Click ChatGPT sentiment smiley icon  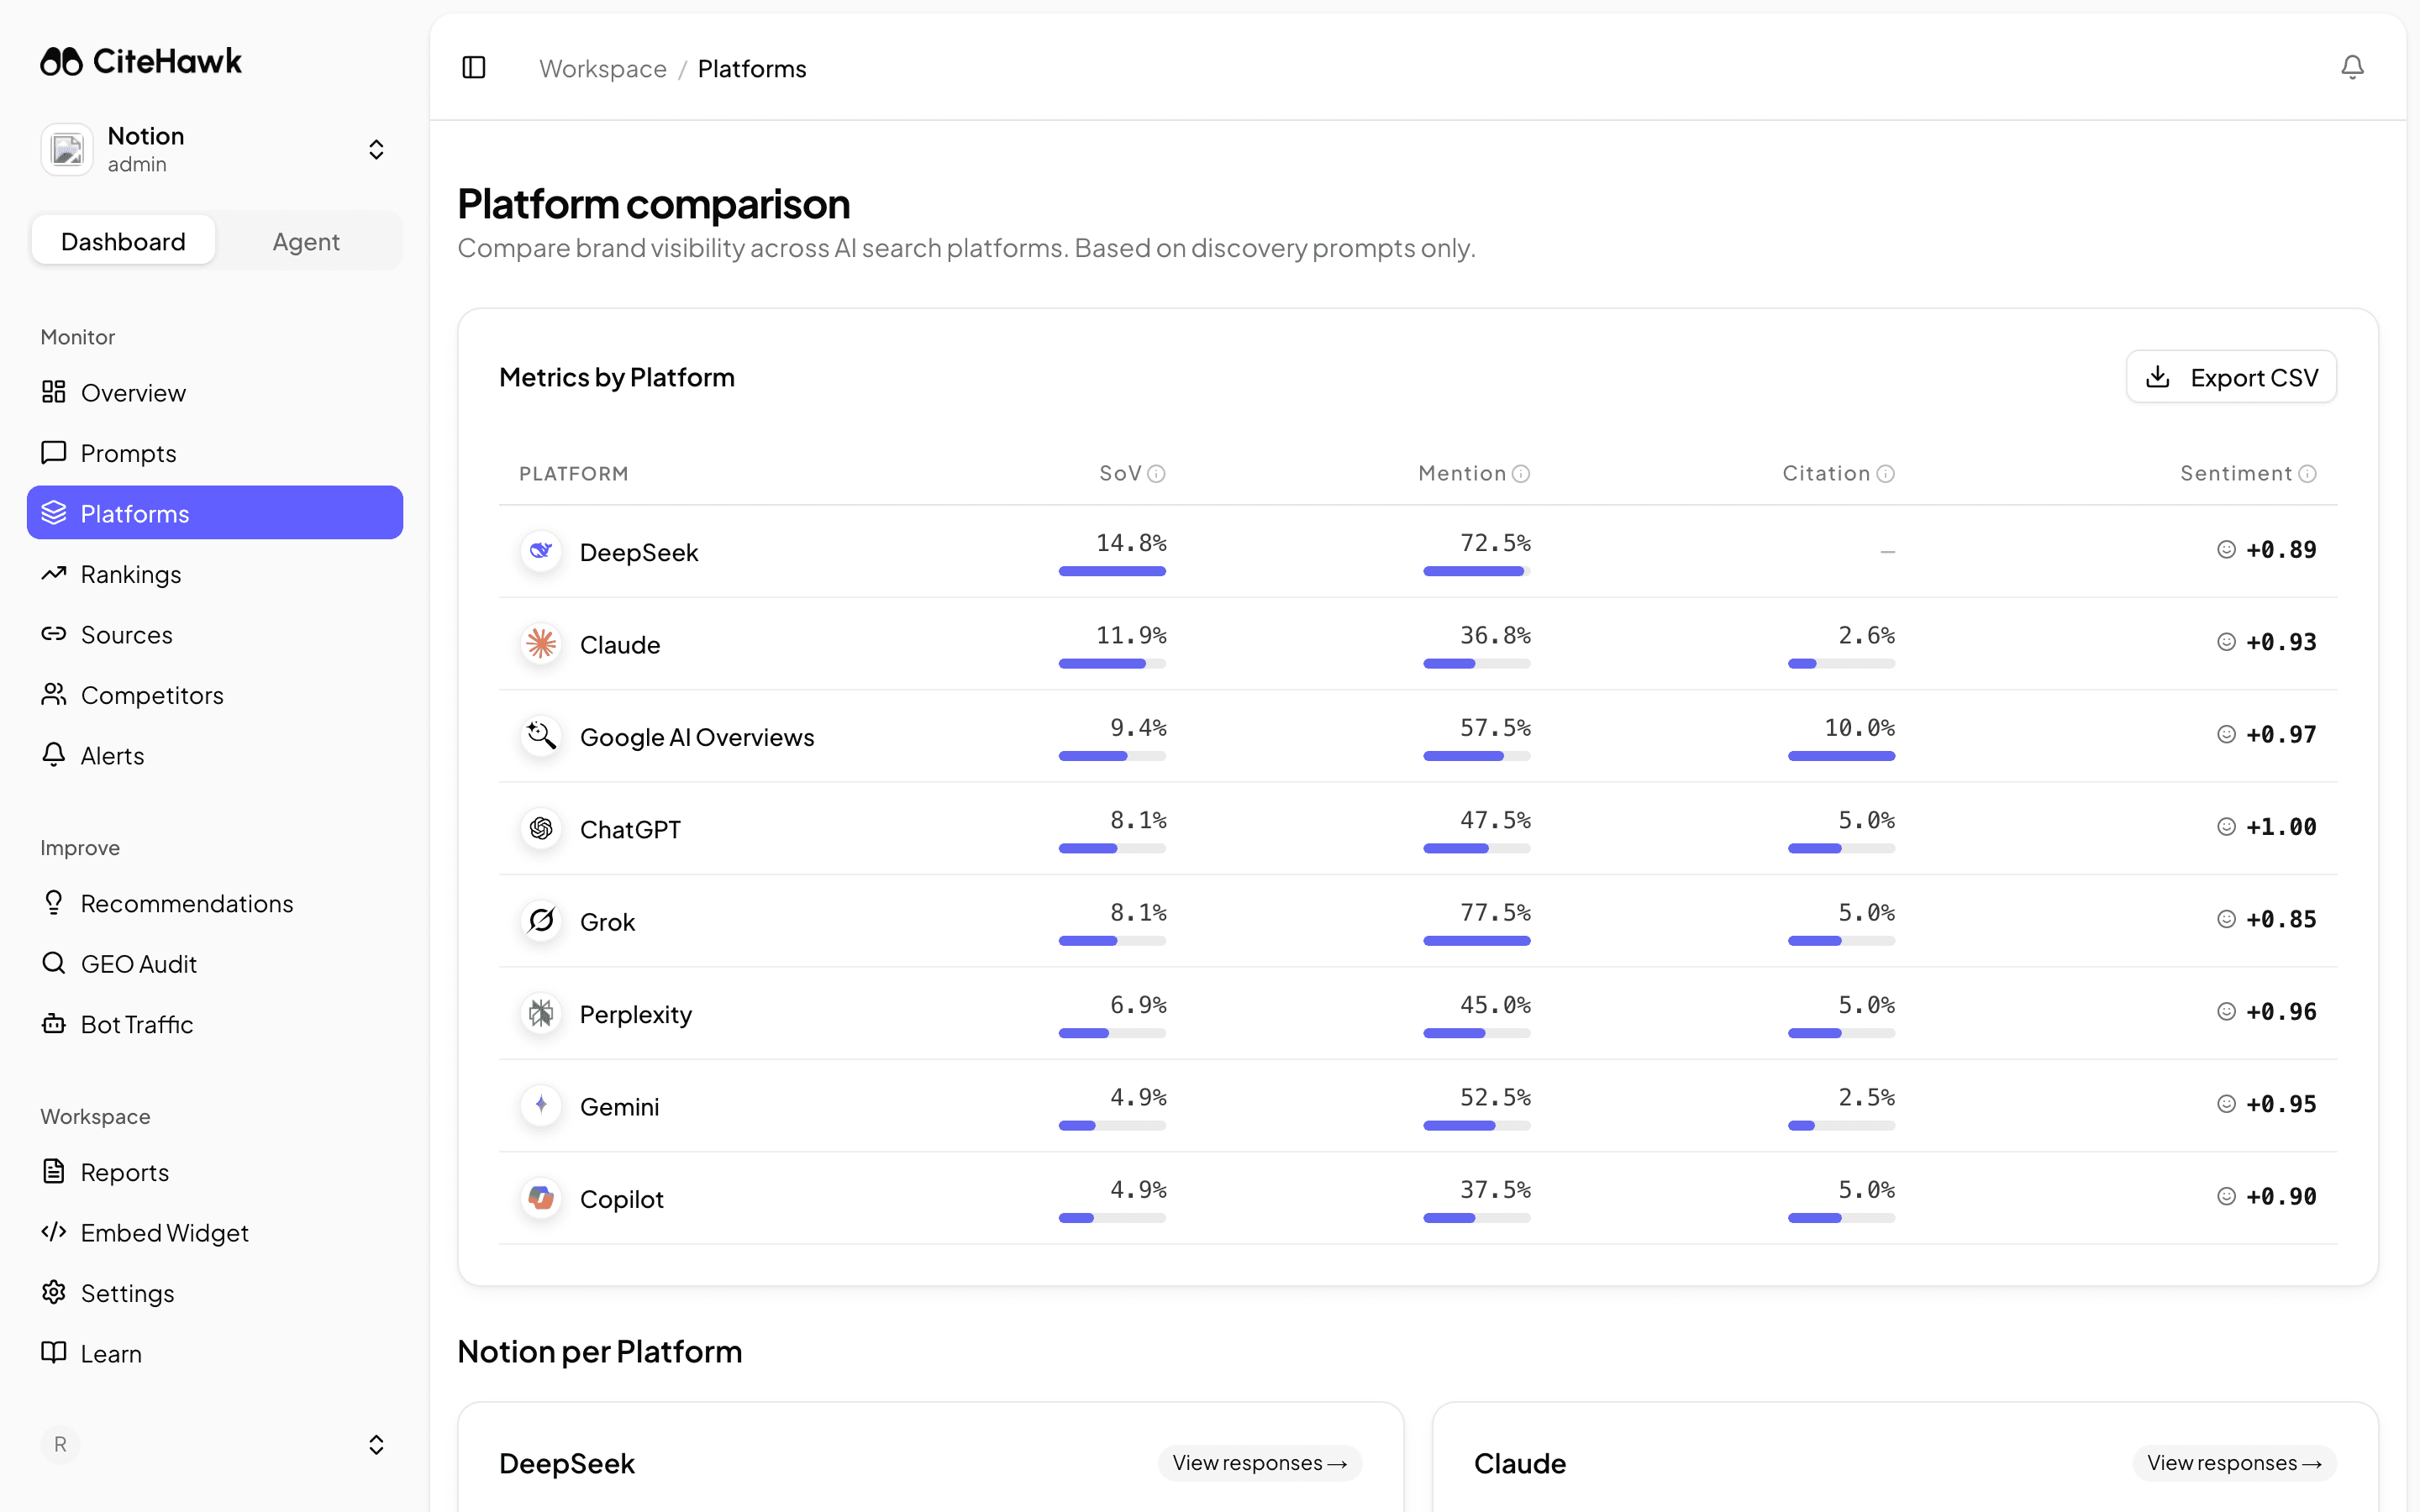2227,827
